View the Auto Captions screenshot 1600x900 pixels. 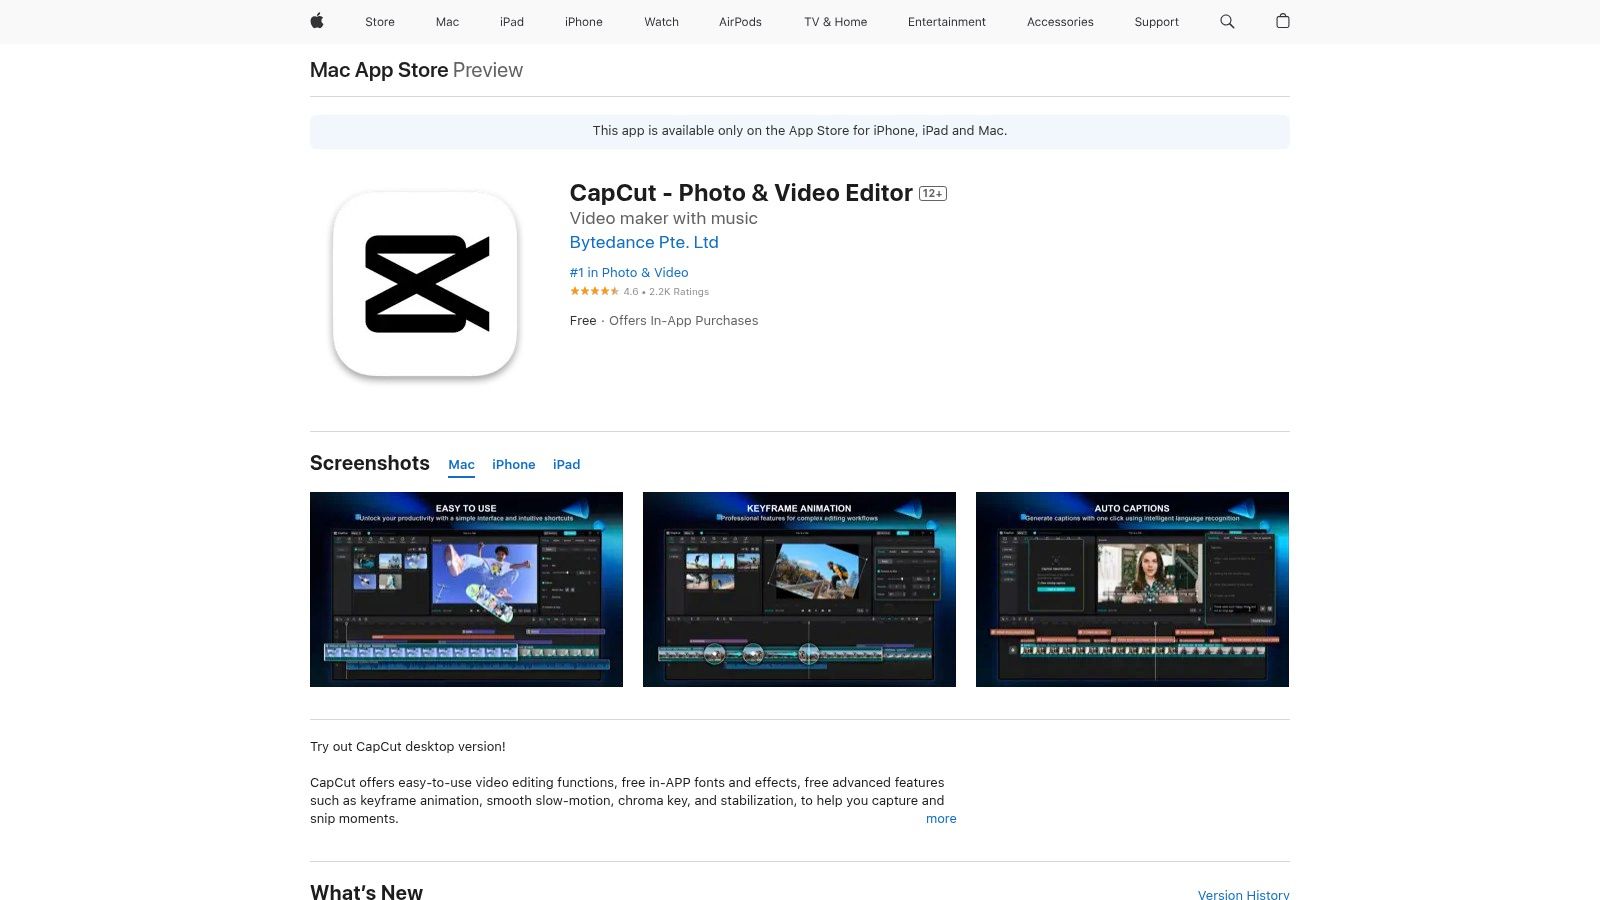[1132, 589]
